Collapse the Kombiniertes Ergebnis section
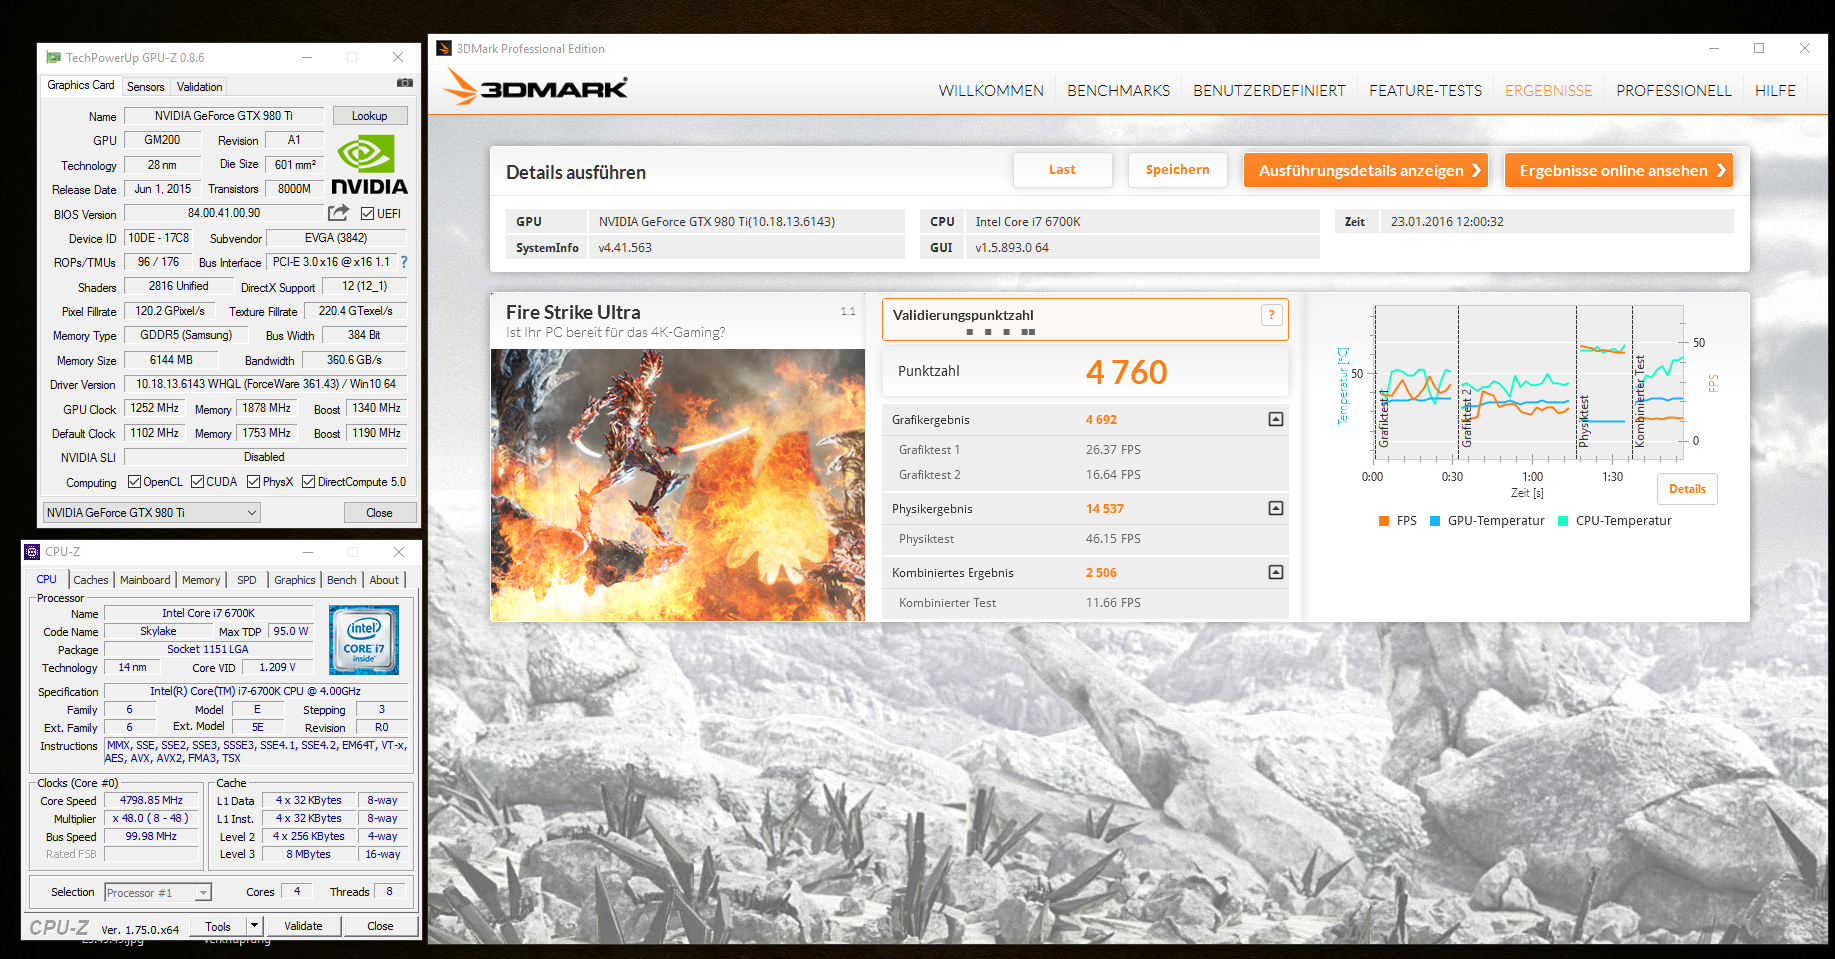The width and height of the screenshot is (1835, 959). 1276,572
